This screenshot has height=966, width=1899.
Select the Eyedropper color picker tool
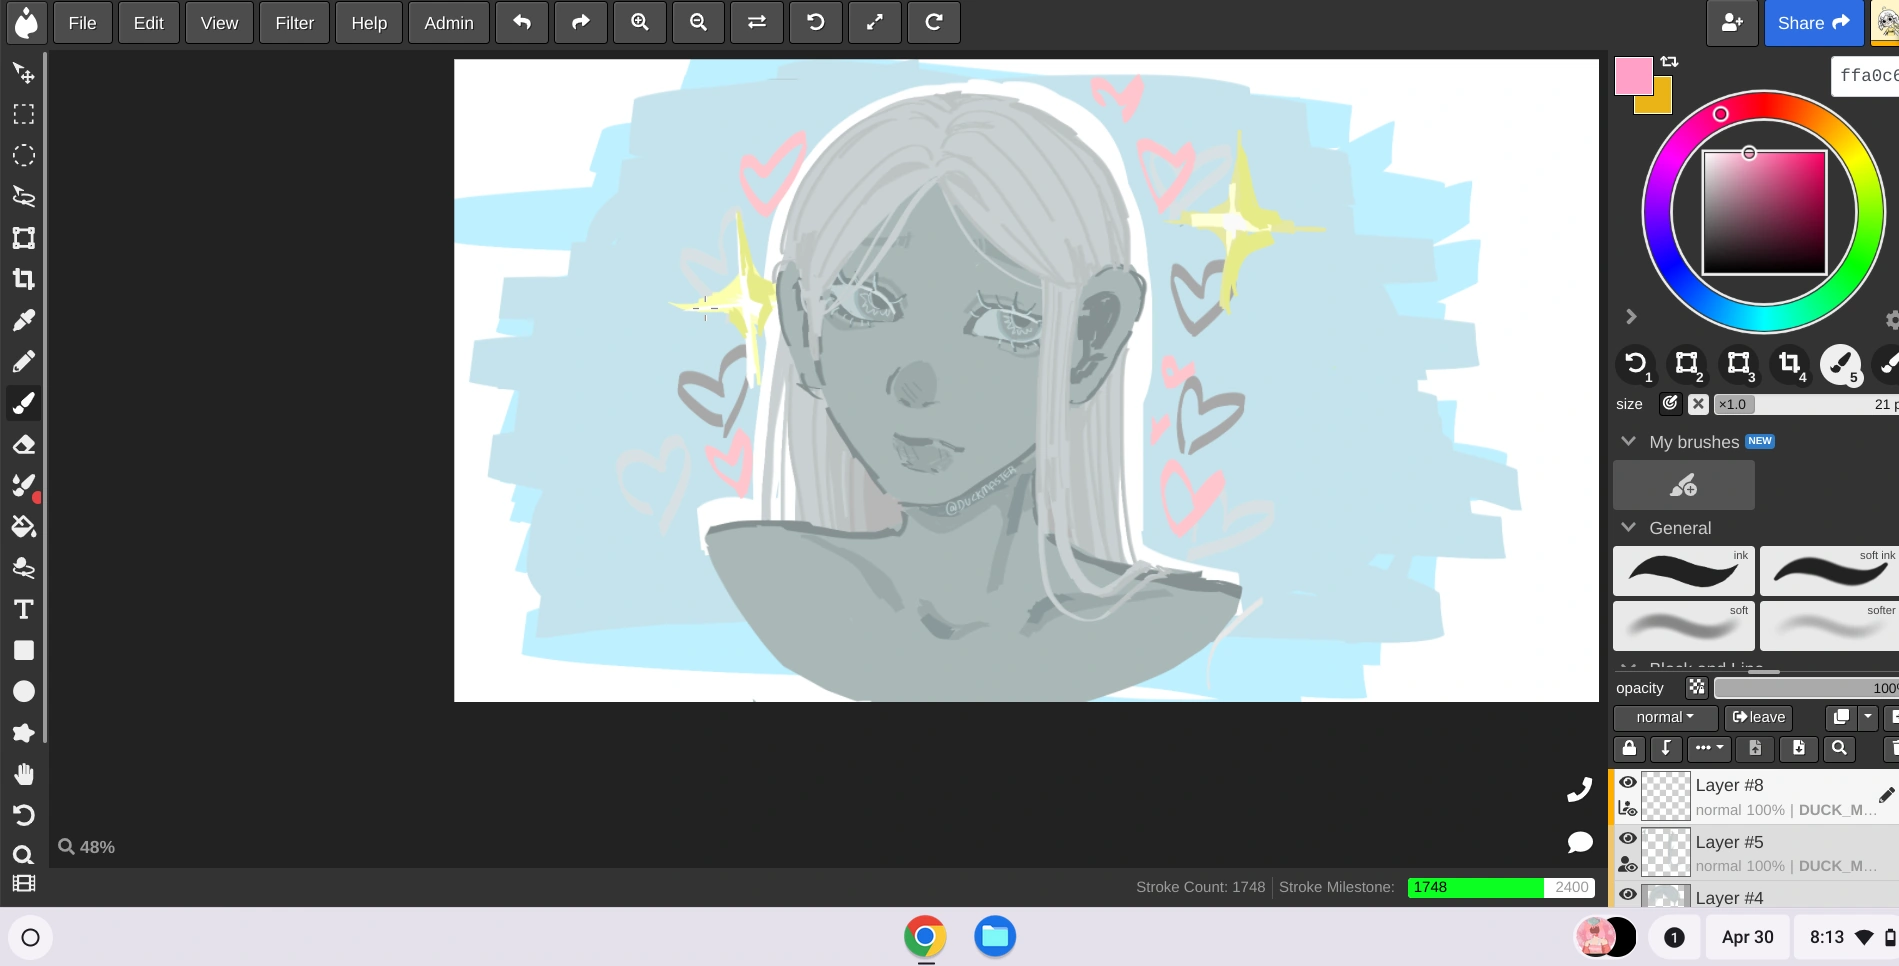24,320
